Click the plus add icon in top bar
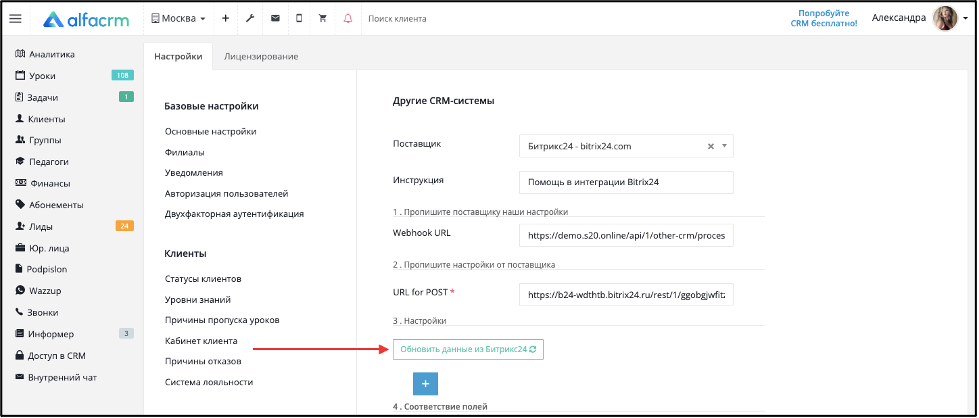Image resolution: width=979 pixels, height=418 pixels. (225, 19)
